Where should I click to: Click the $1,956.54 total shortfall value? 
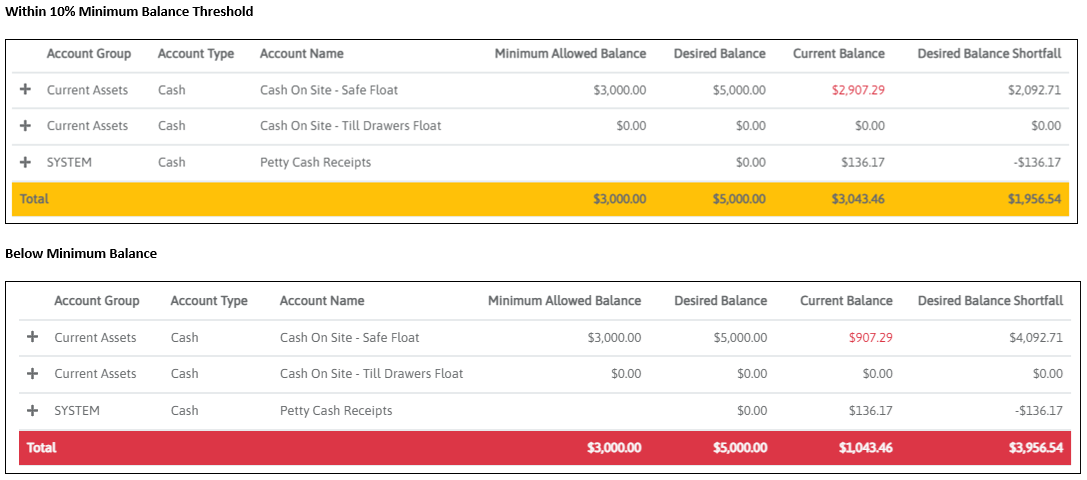(x=1034, y=199)
